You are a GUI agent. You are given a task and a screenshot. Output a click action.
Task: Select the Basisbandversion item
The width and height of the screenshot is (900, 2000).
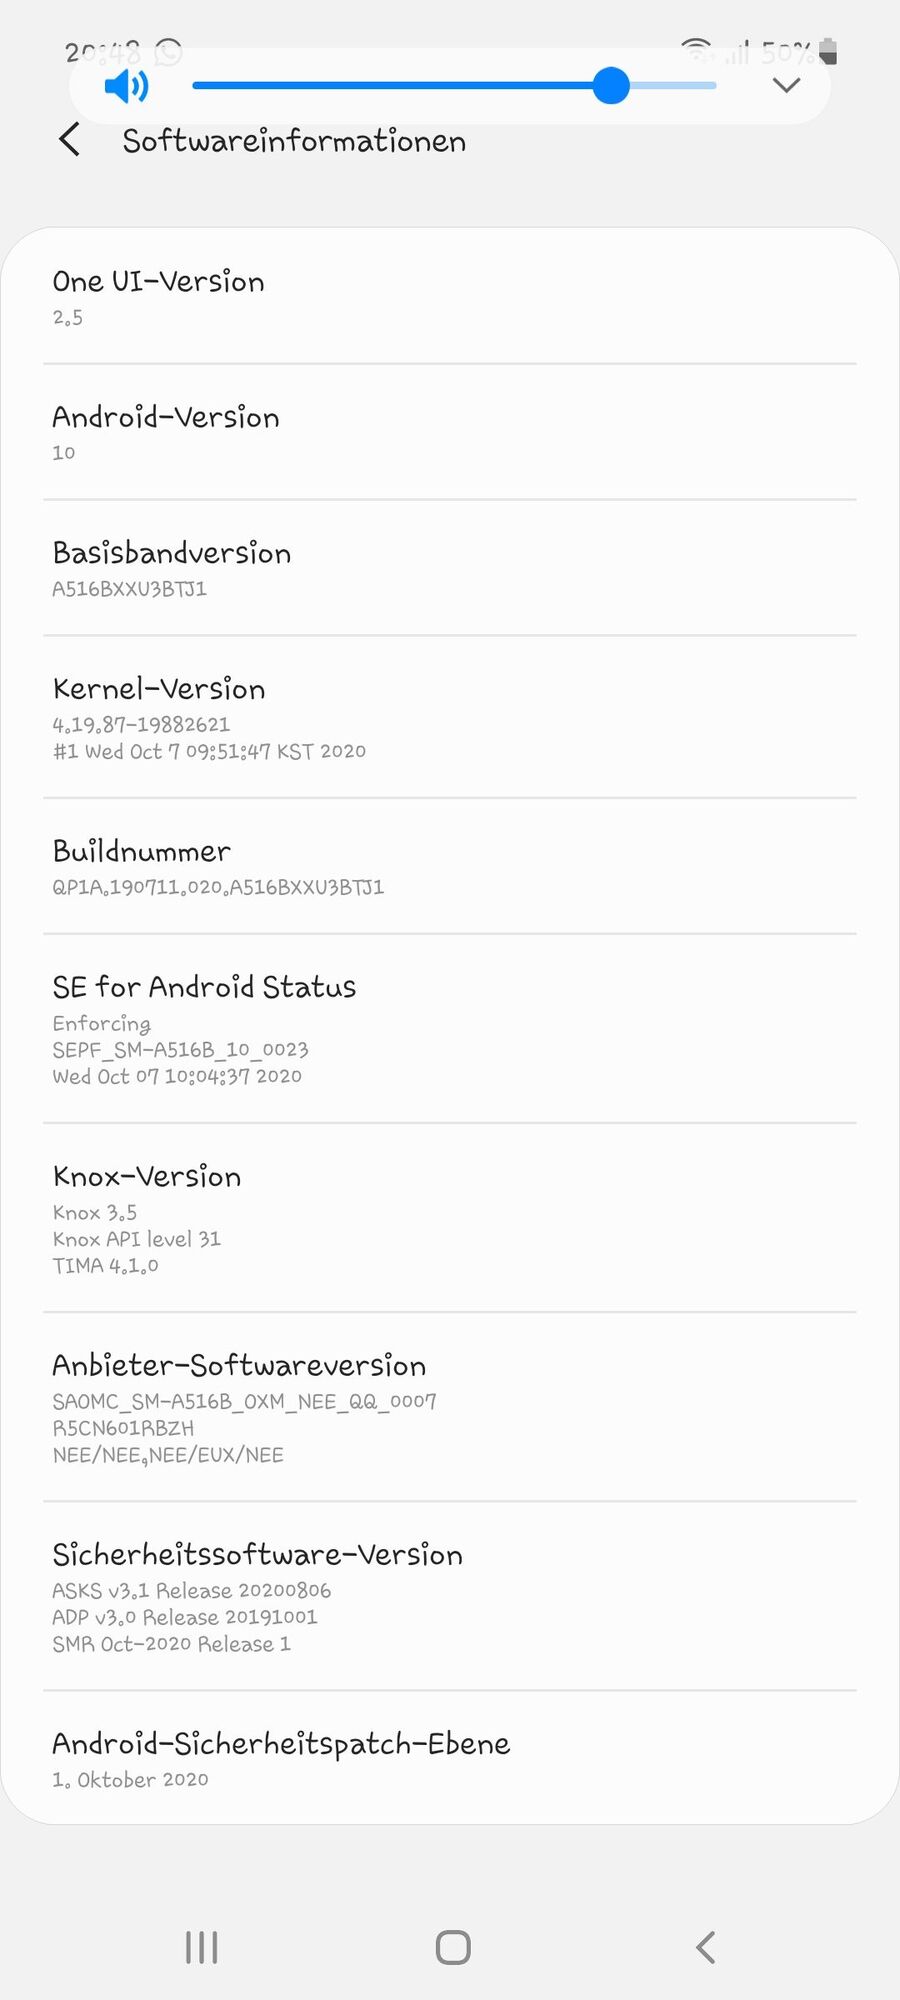(x=450, y=568)
